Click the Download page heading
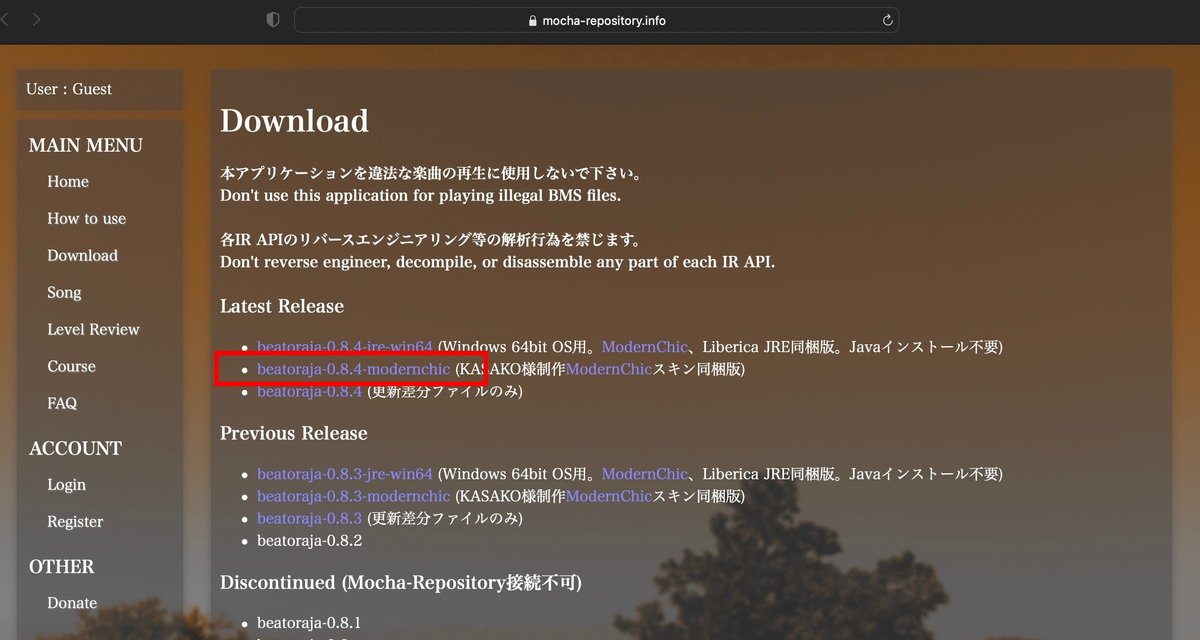This screenshot has width=1200, height=640. [294, 122]
